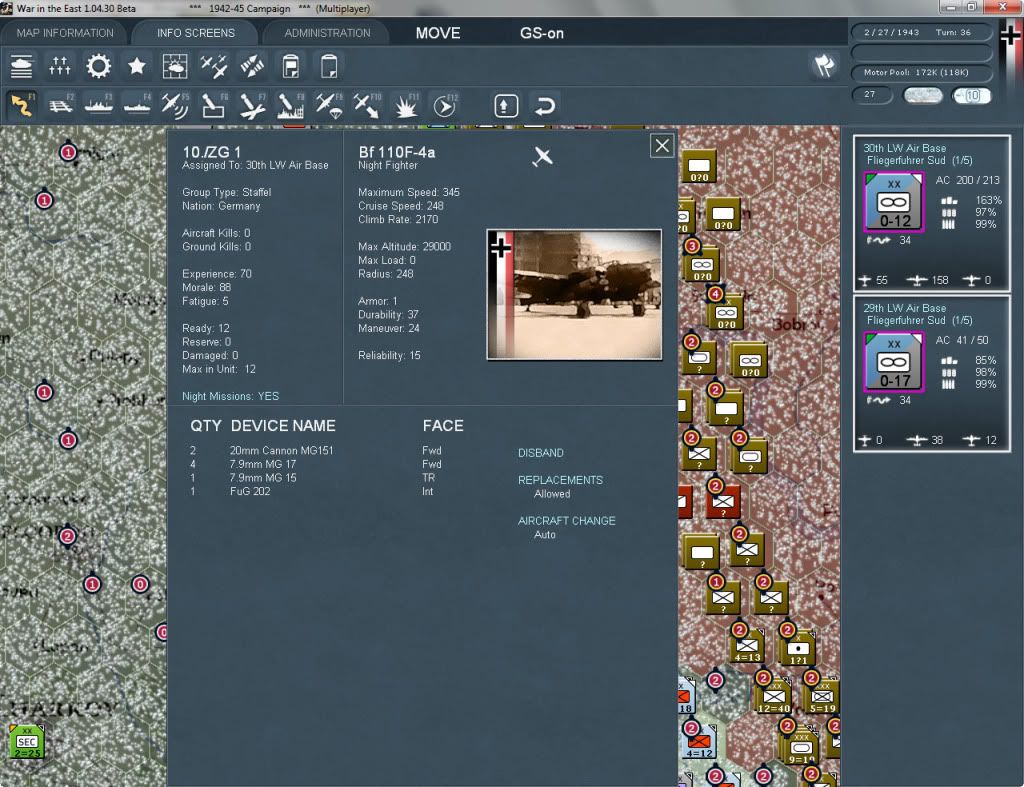Open the air doctrine planes icon
This screenshot has width=1024, height=787.
[214, 66]
